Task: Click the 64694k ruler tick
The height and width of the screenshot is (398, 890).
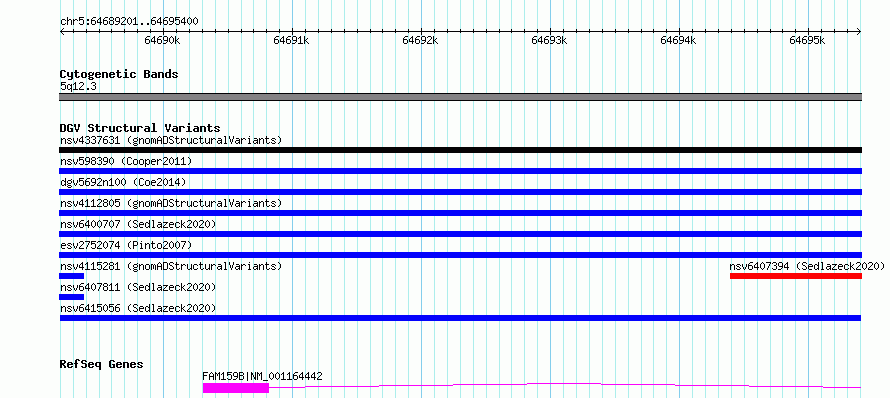Action: (x=679, y=40)
